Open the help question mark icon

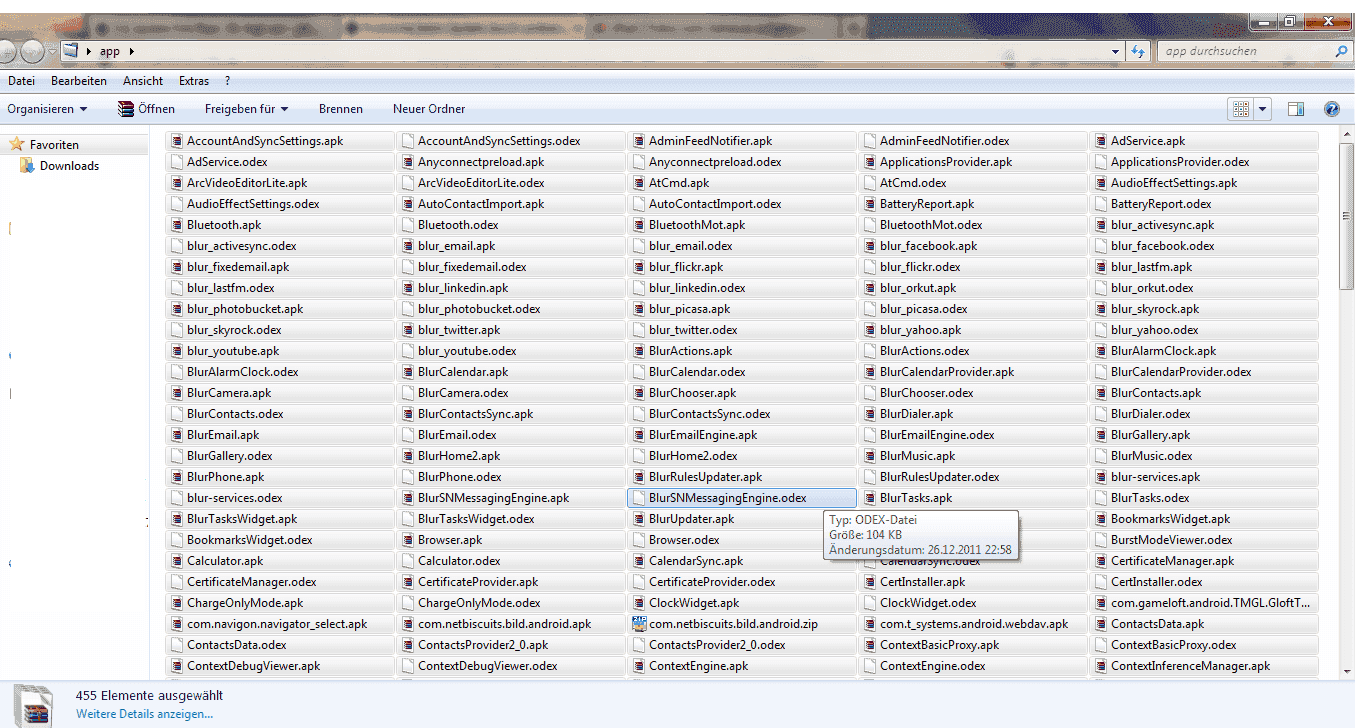tap(1331, 109)
